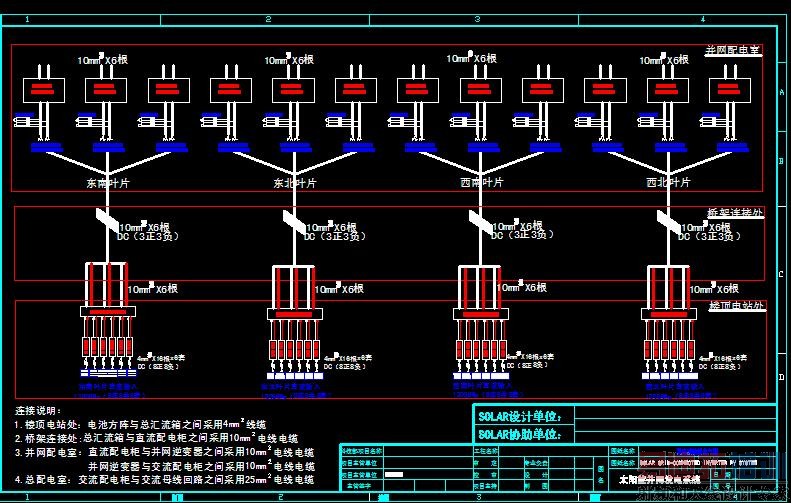Select the 东南叶片 label
791x503 pixels.
tap(107, 183)
